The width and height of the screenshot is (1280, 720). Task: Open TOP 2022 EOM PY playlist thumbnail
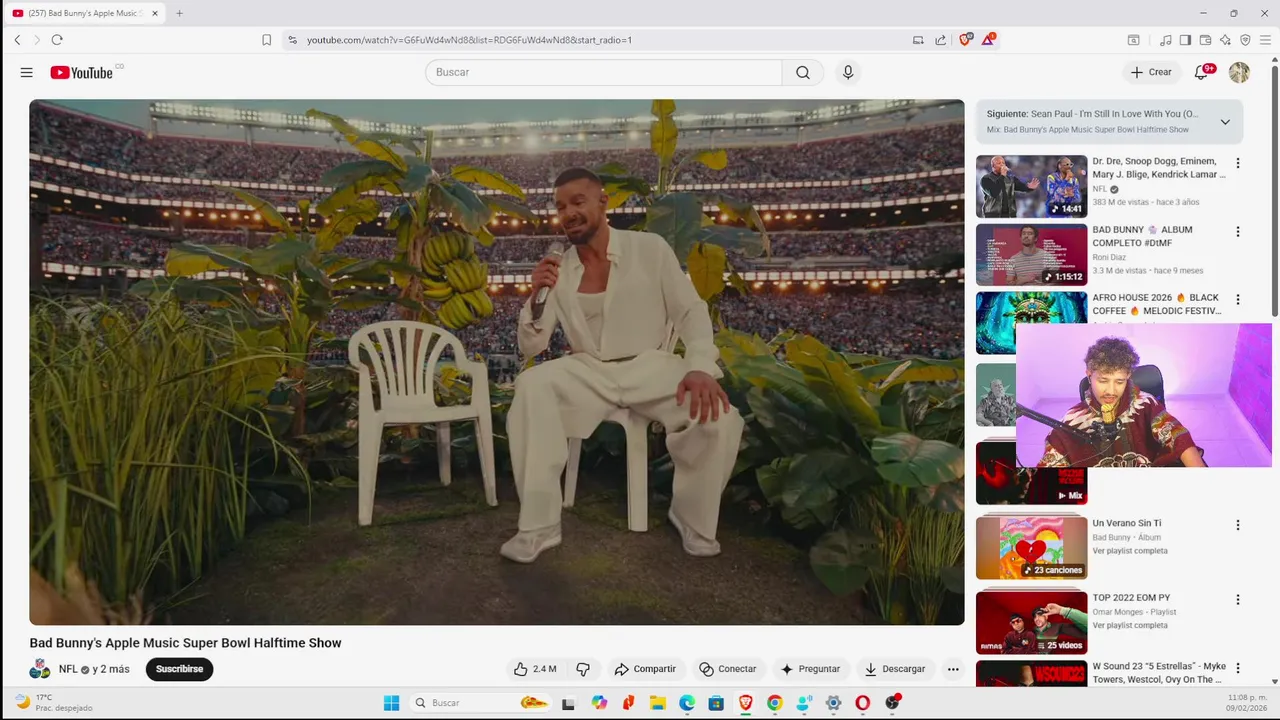click(x=1031, y=622)
